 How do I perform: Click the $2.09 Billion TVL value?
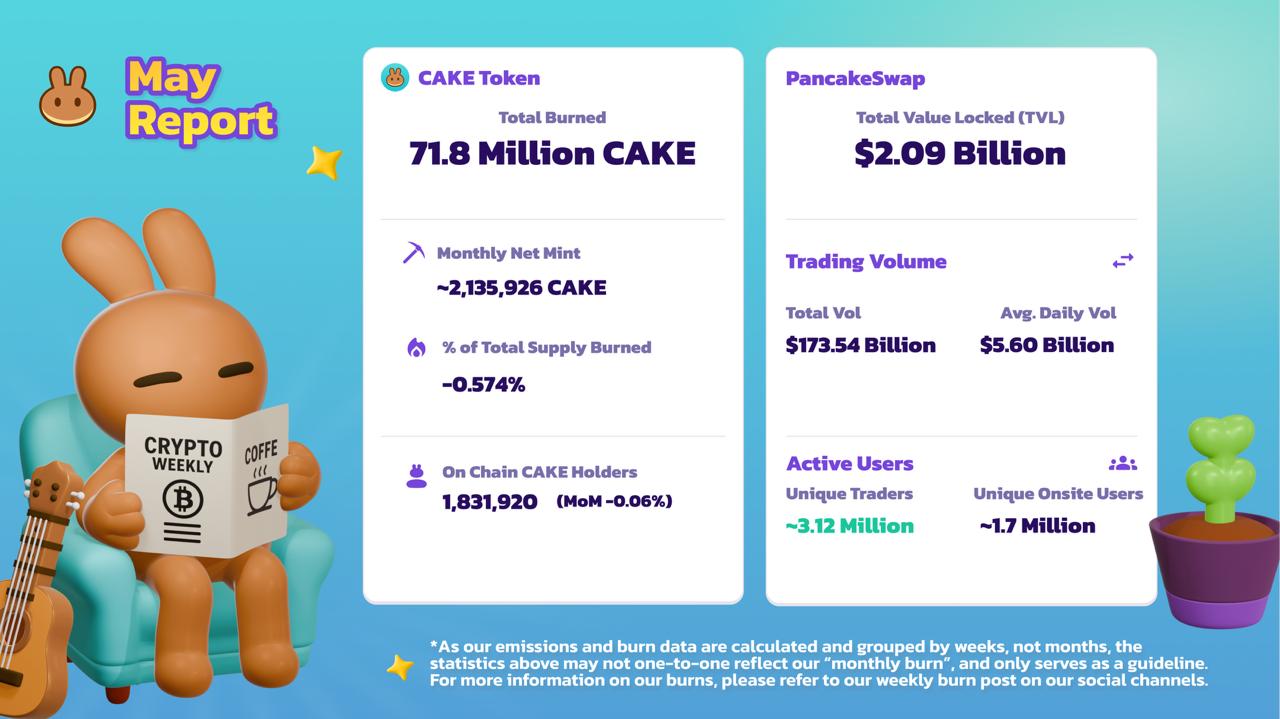960,153
